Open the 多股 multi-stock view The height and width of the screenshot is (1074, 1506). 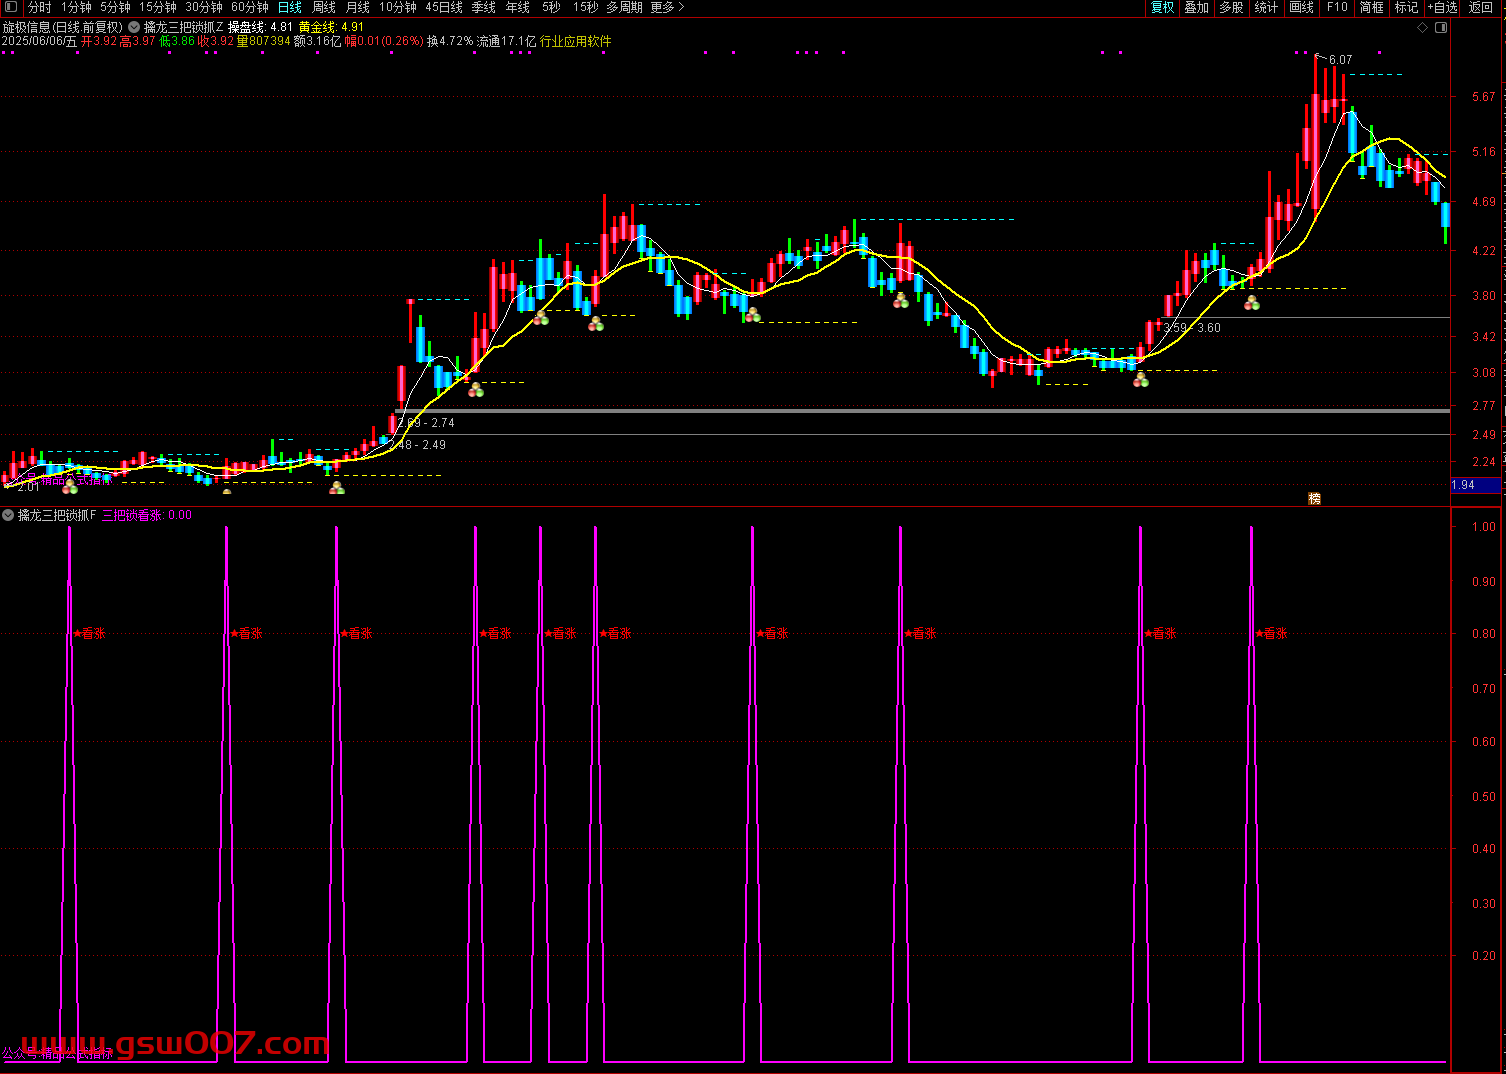[x=1231, y=7]
